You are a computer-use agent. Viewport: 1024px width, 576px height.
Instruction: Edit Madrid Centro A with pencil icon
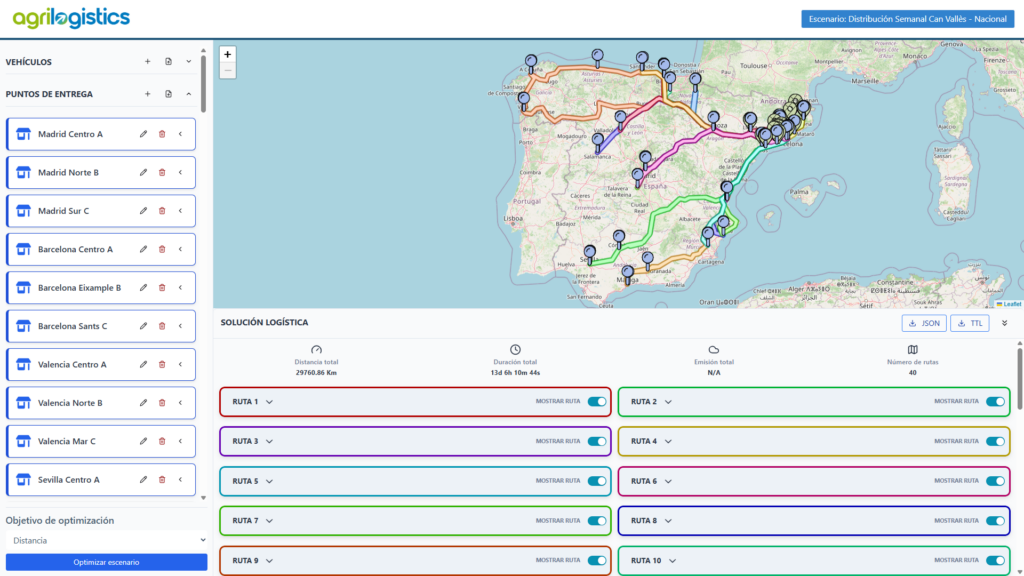143,134
